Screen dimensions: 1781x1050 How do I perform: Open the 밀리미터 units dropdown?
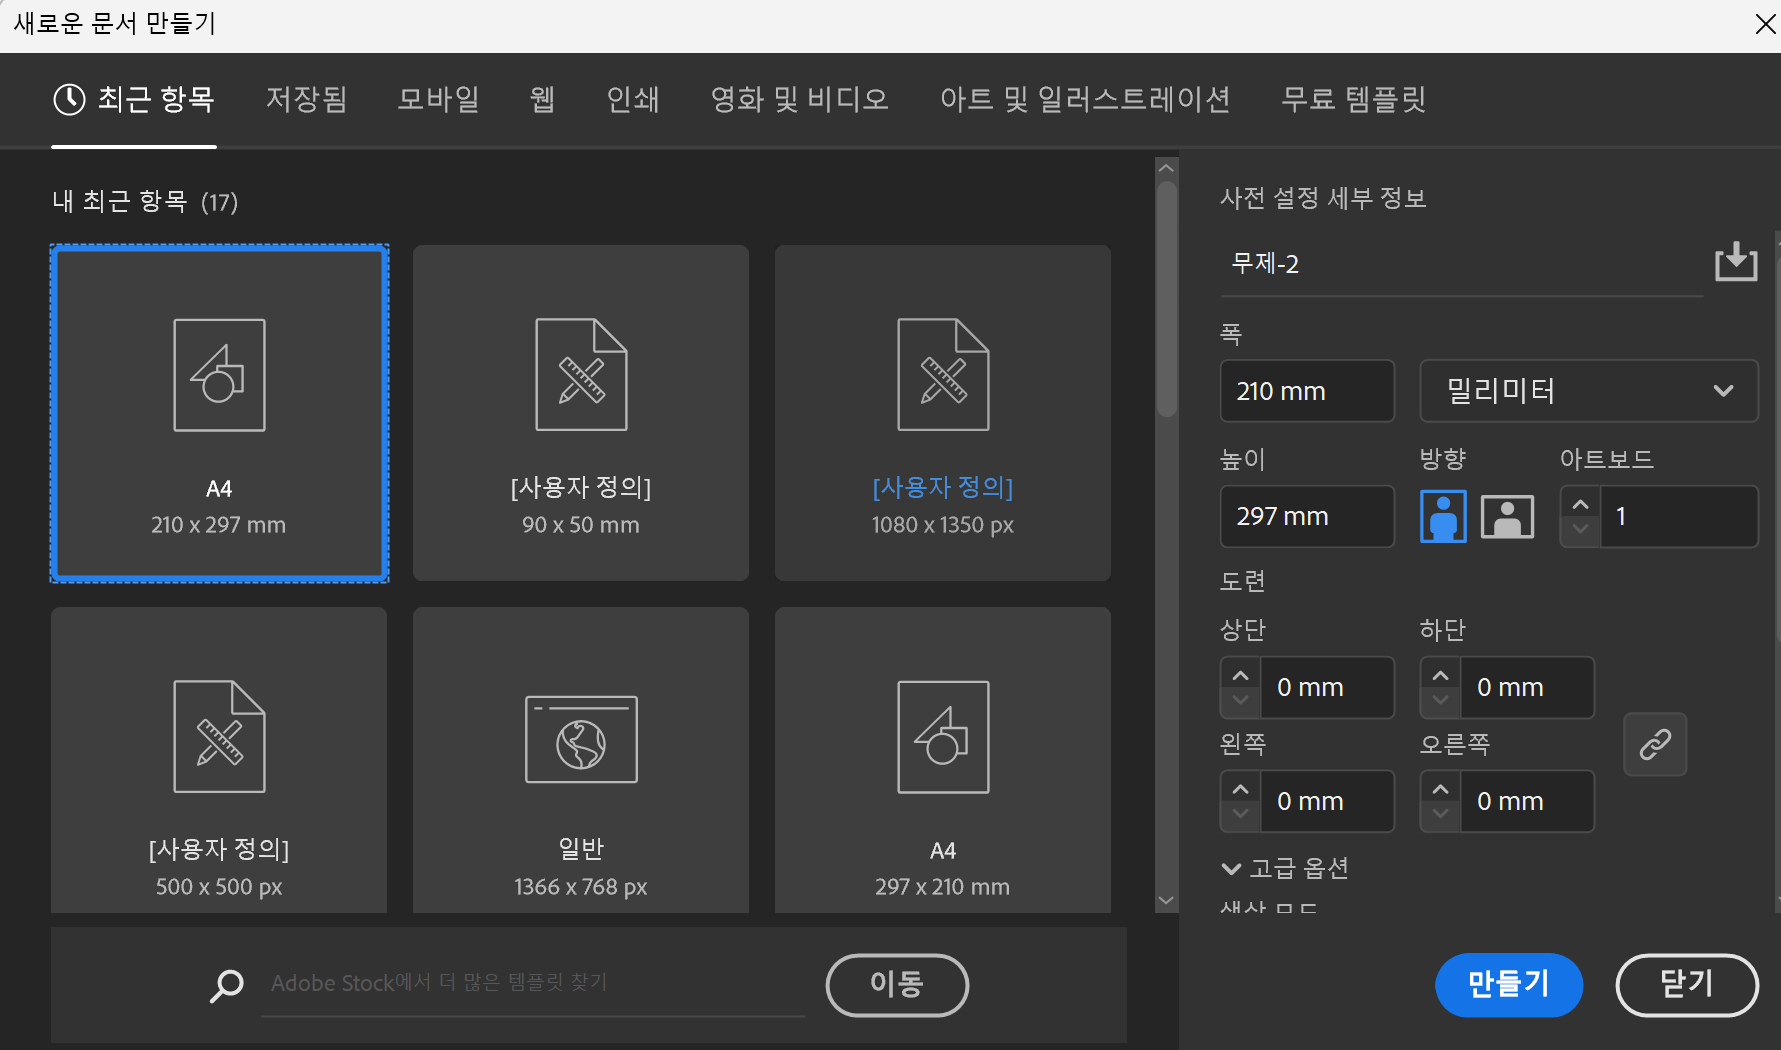click(x=1589, y=391)
